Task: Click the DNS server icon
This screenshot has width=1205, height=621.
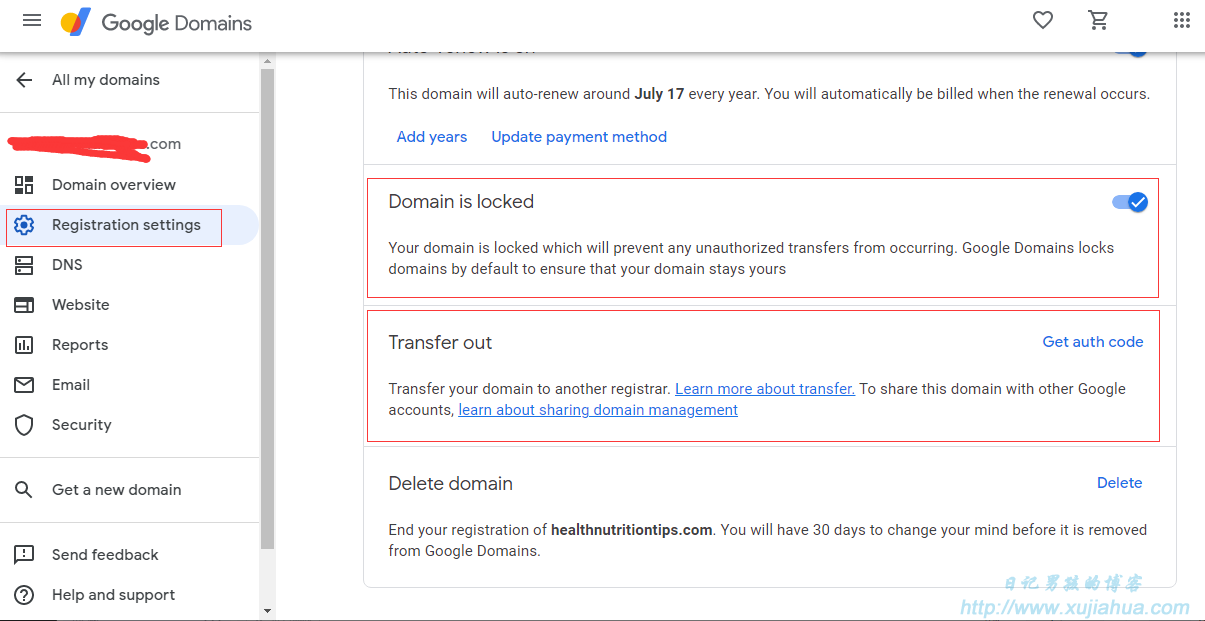Action: (24, 265)
